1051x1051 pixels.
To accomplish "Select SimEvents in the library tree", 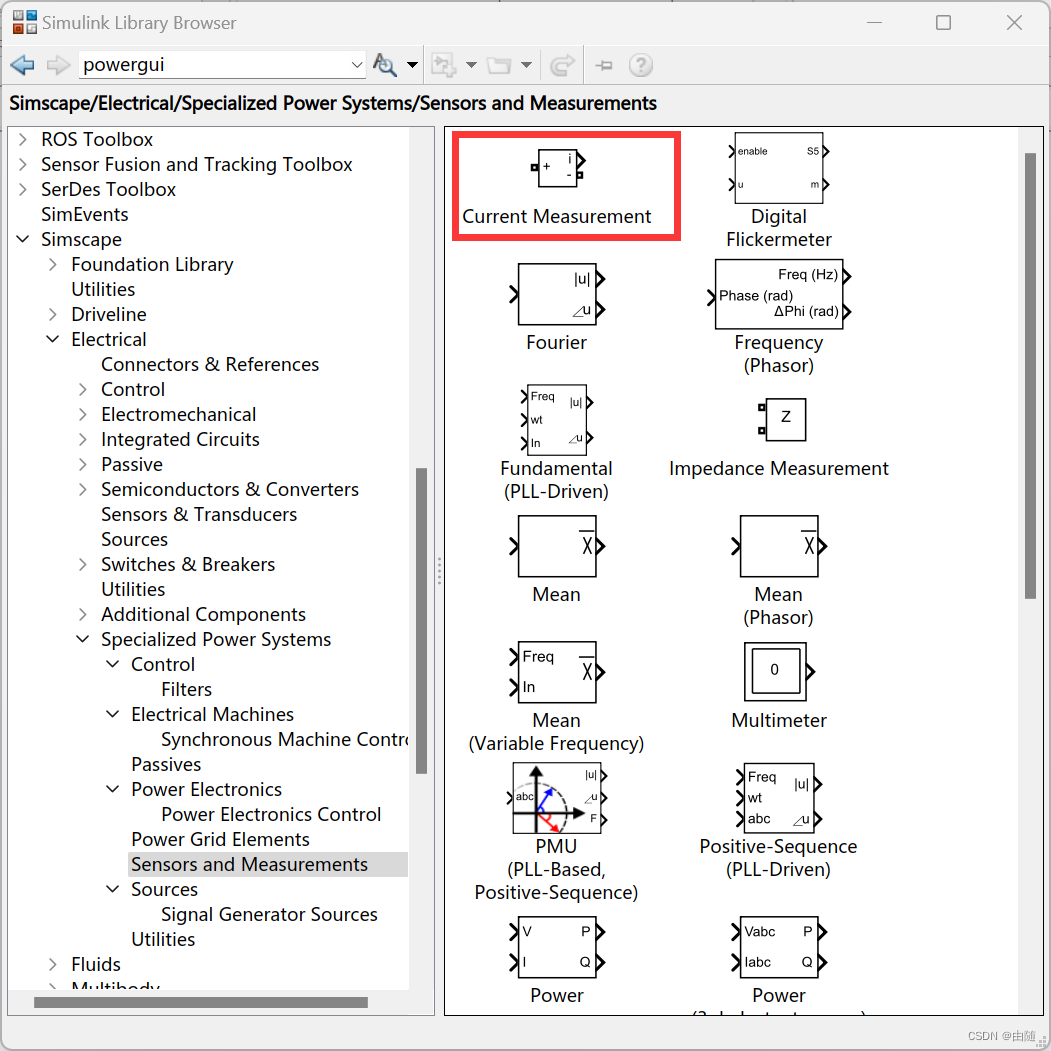I will pos(84,214).
